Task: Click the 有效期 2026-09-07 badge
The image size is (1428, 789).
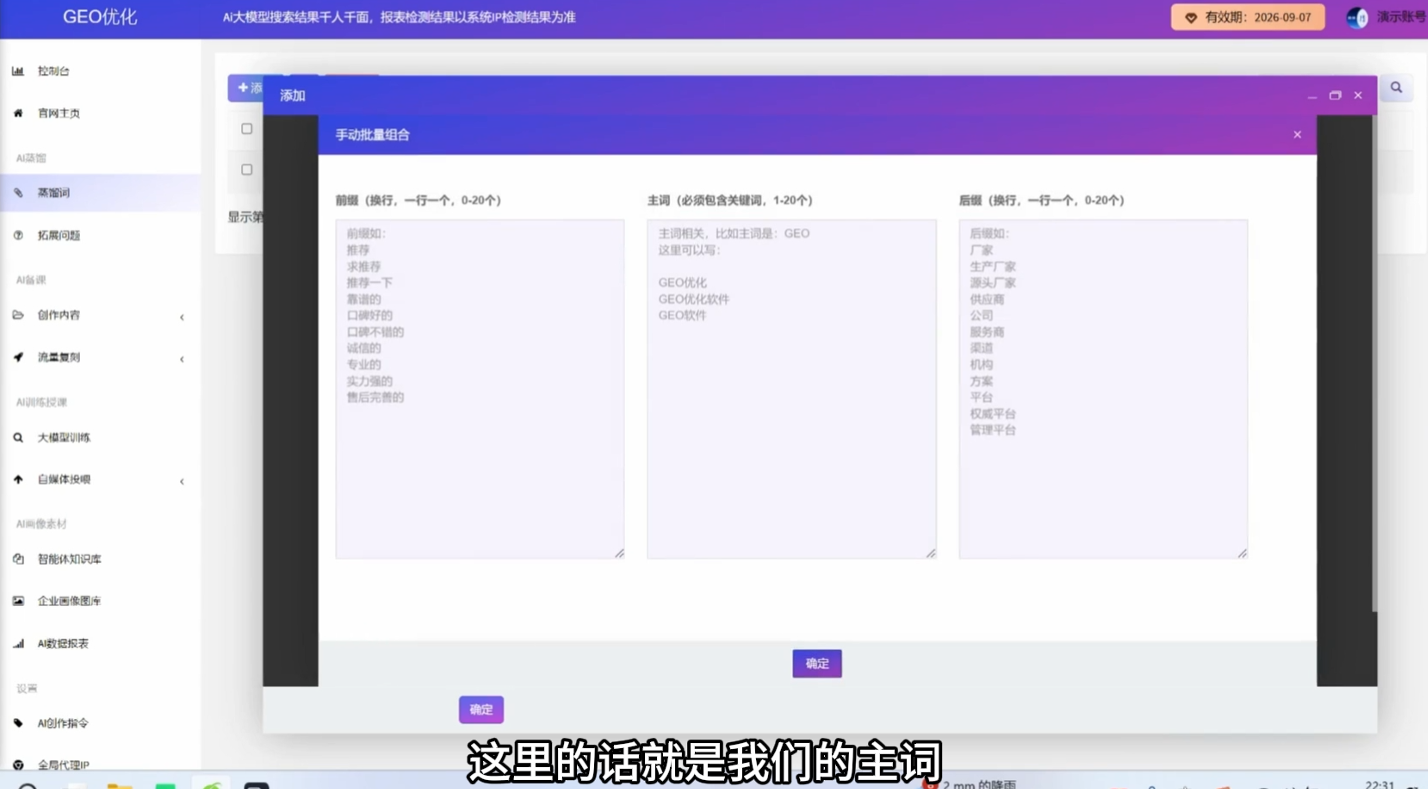Action: pos(1247,17)
